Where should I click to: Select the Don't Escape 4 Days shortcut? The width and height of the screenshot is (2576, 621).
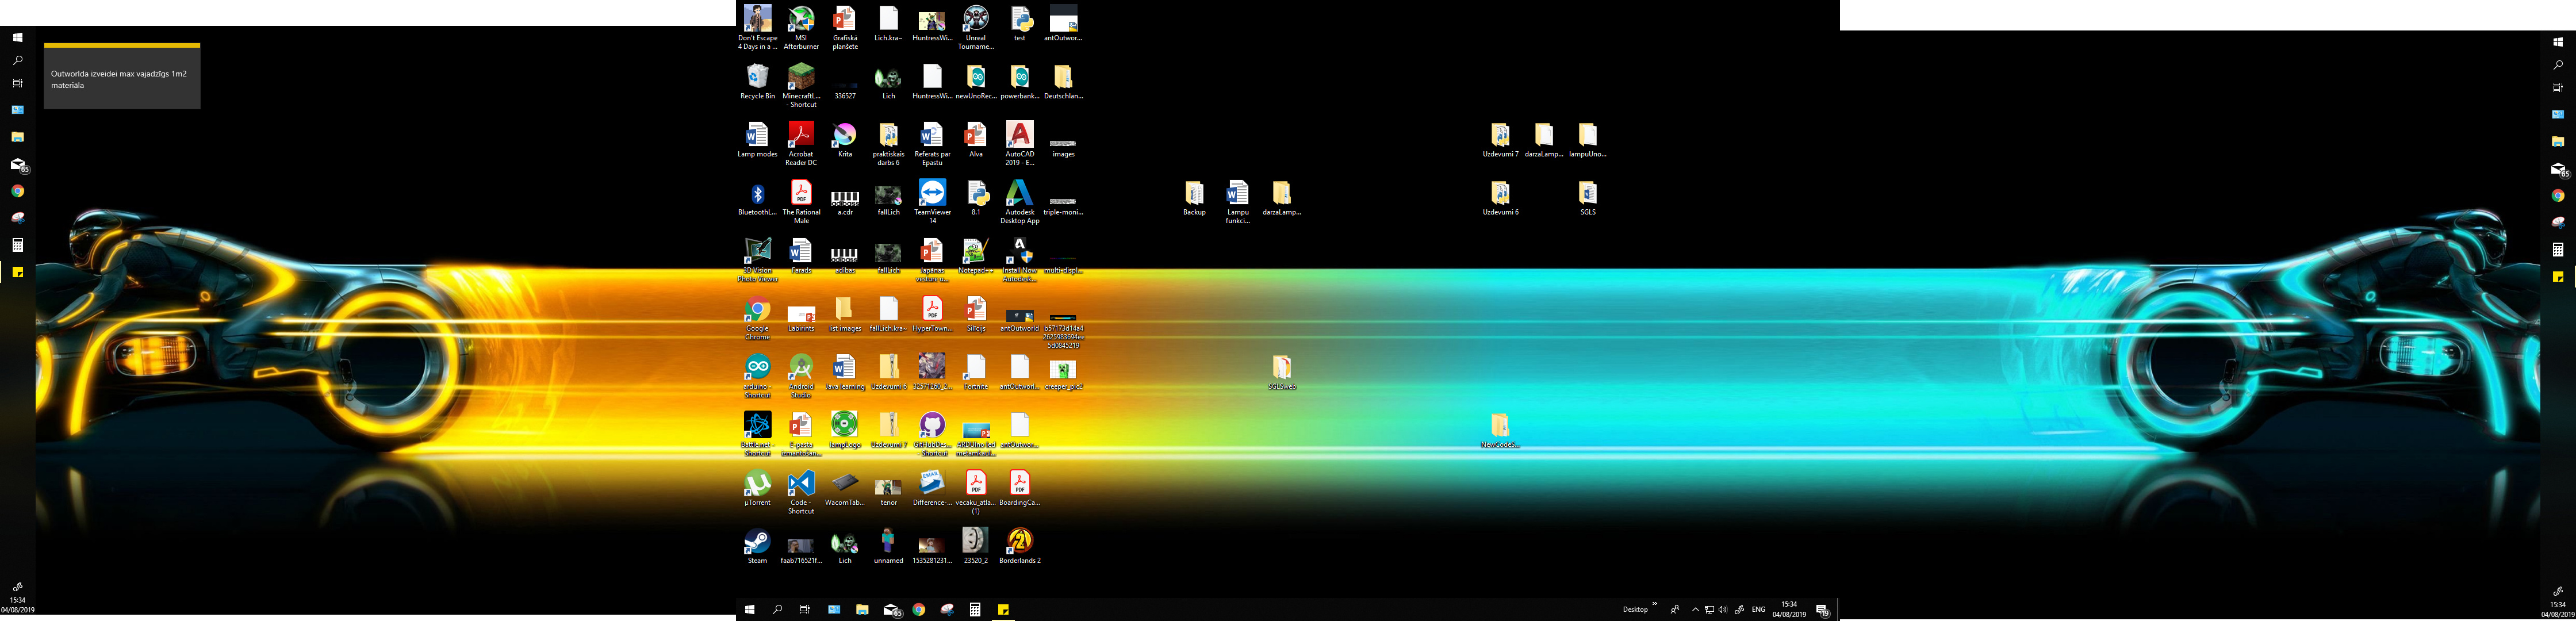coord(757,27)
